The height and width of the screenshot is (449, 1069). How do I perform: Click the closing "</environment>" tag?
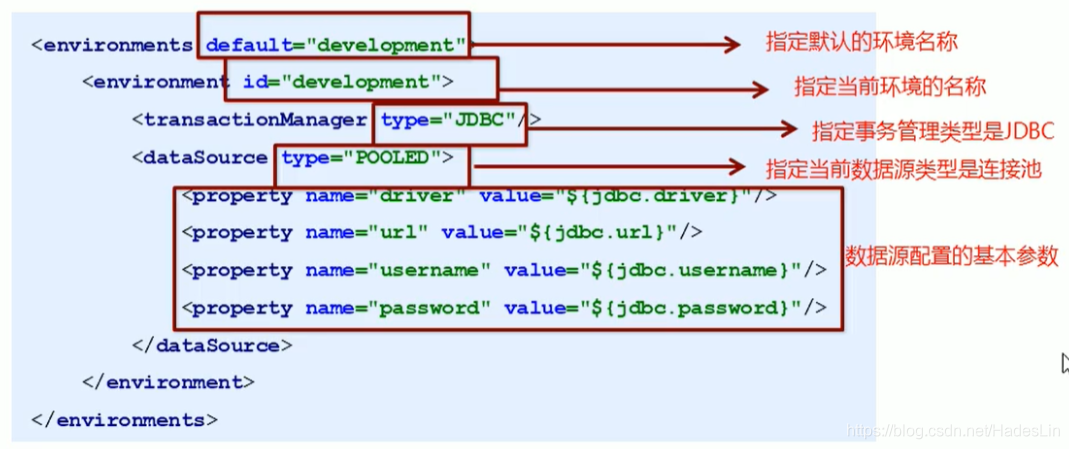(x=168, y=383)
